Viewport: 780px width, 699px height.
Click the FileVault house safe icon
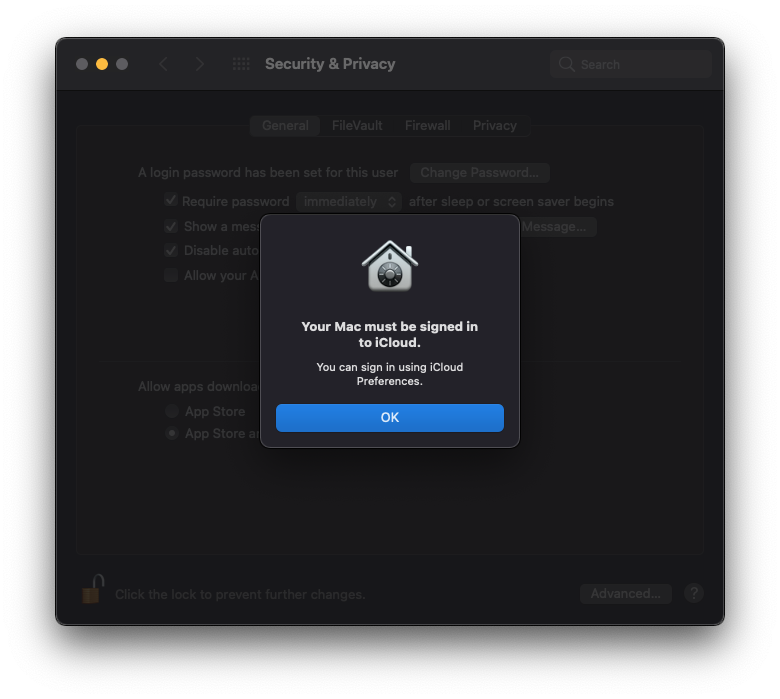pos(390,266)
